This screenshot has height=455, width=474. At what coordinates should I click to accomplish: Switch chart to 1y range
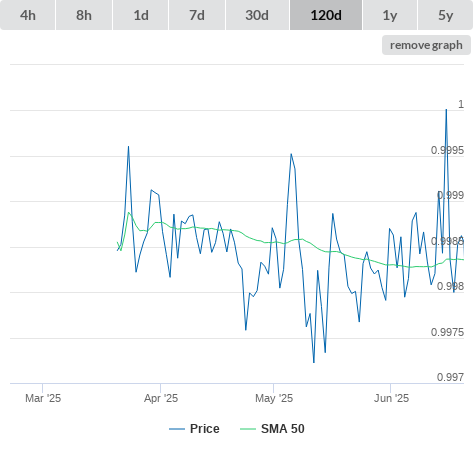tap(390, 15)
